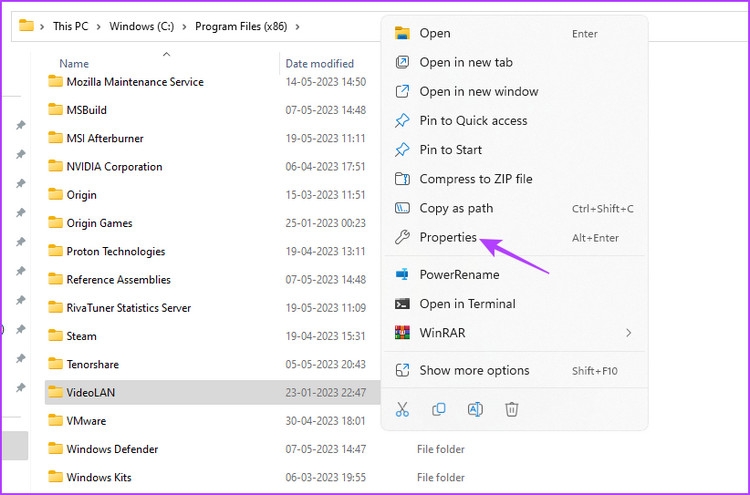Select the RivaTuner Statistics Server folder name
This screenshot has width=750, height=495.
(x=129, y=308)
